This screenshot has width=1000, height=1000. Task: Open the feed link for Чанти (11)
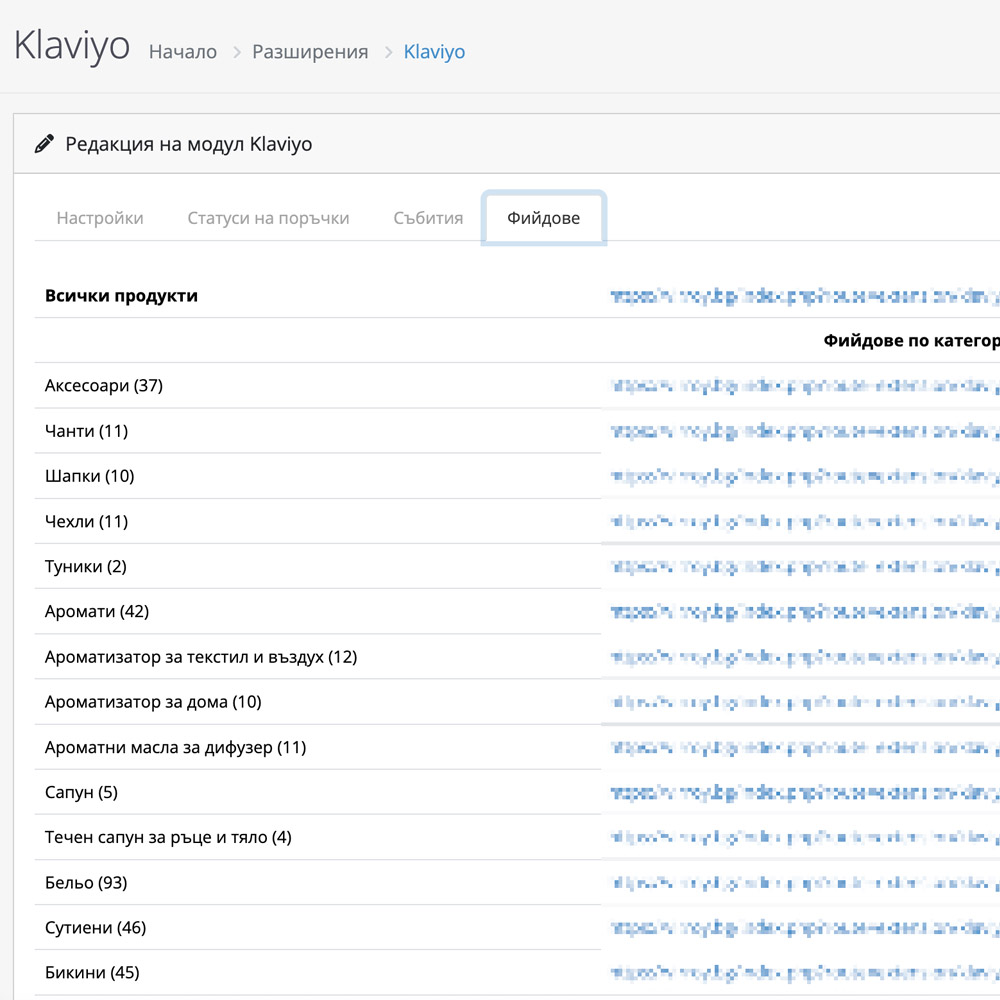805,431
